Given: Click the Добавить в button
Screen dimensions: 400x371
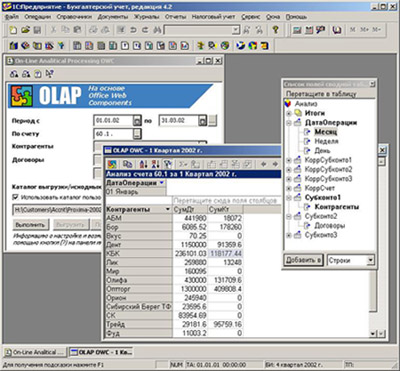Looking at the screenshot, I should tap(304, 260).
